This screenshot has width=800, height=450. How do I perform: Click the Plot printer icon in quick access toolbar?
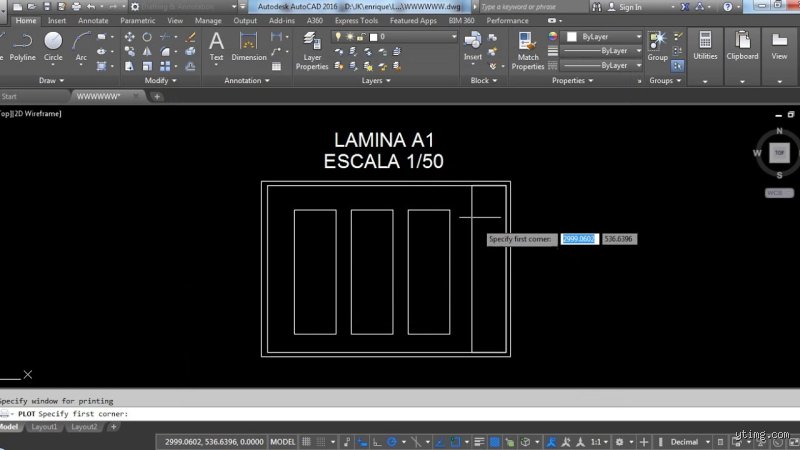tap(76, 7)
